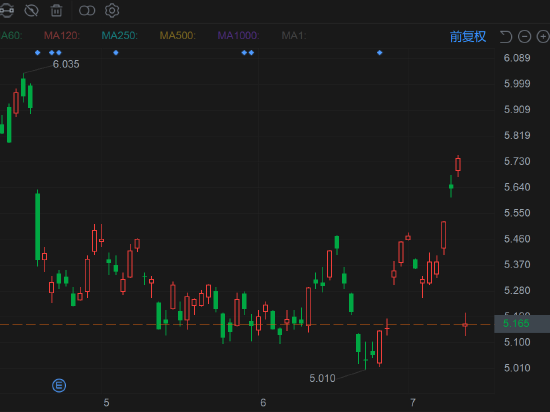The height and width of the screenshot is (412, 550).
Task: Open chart settings gear icon
Action: 112,11
